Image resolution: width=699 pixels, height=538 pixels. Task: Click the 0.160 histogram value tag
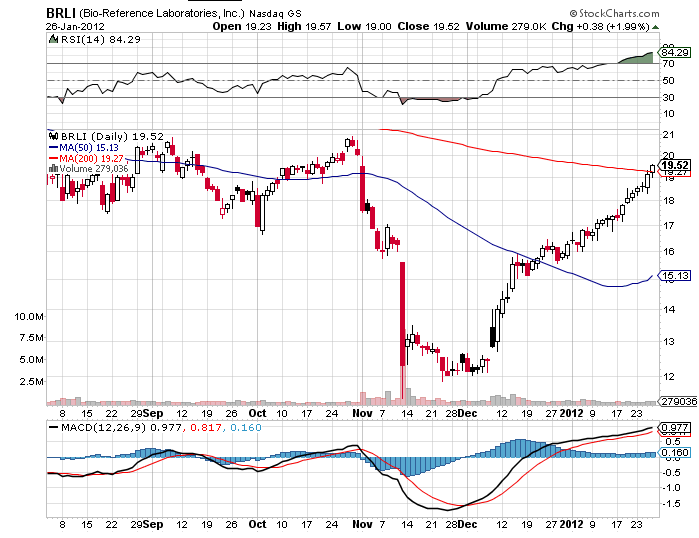click(675, 453)
